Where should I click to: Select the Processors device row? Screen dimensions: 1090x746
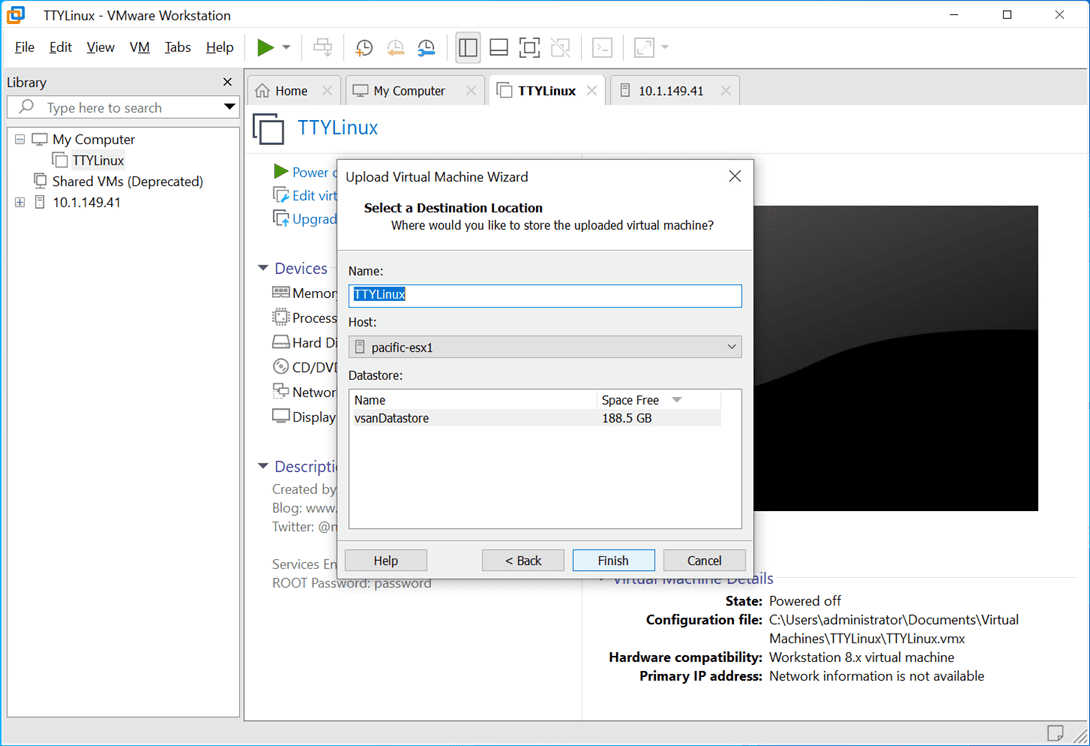(304, 318)
